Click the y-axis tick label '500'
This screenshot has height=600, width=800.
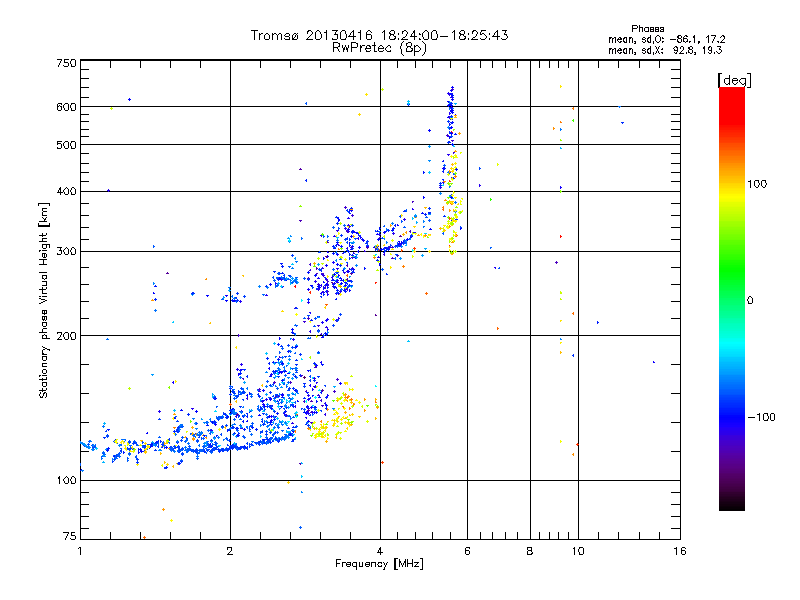[x=66, y=145]
